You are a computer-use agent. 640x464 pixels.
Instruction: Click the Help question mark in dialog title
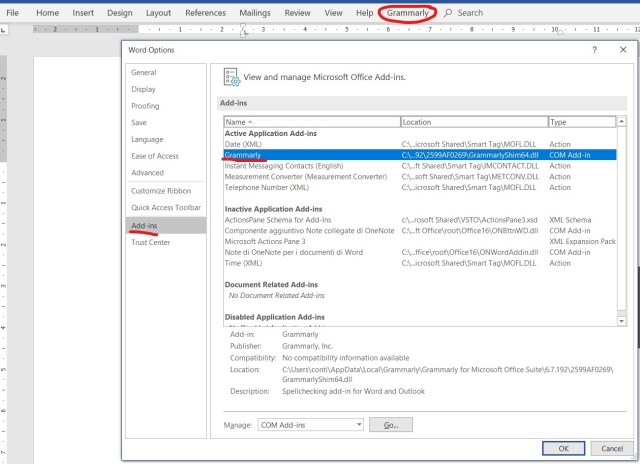(x=595, y=49)
